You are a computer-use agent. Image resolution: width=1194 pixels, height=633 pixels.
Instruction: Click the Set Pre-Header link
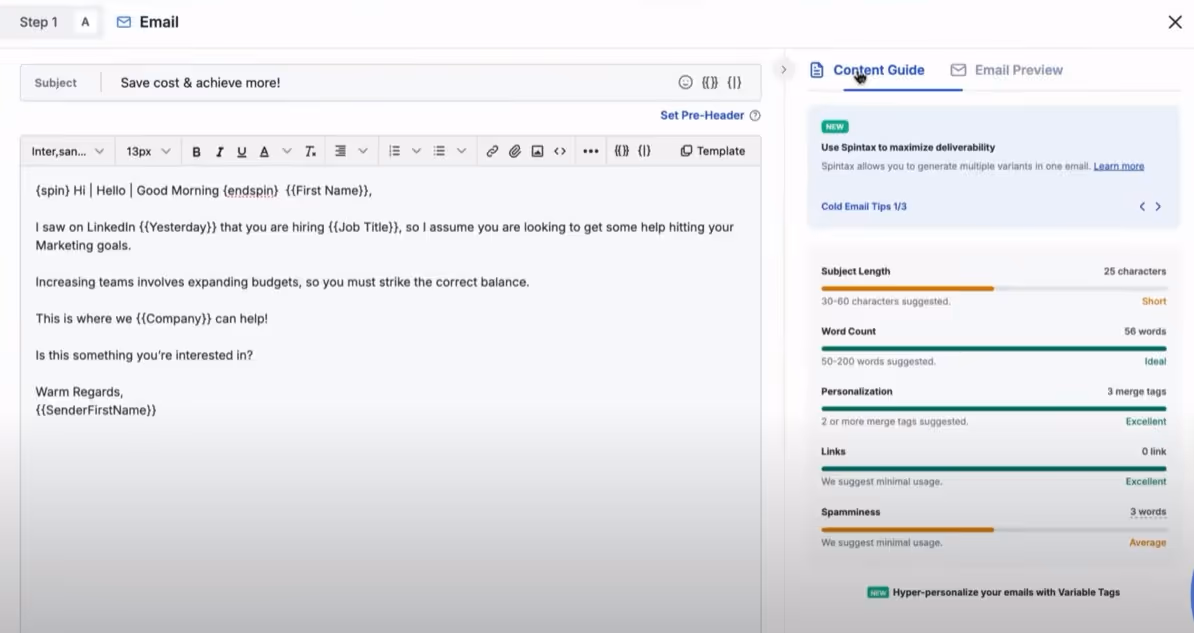(x=701, y=115)
